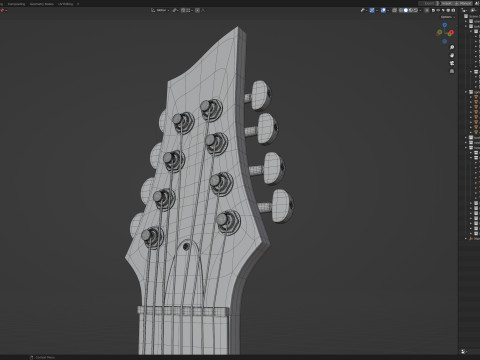The image size is (480, 360).
Task: Open the viewport shading options dropdown
Action: tap(420, 10)
